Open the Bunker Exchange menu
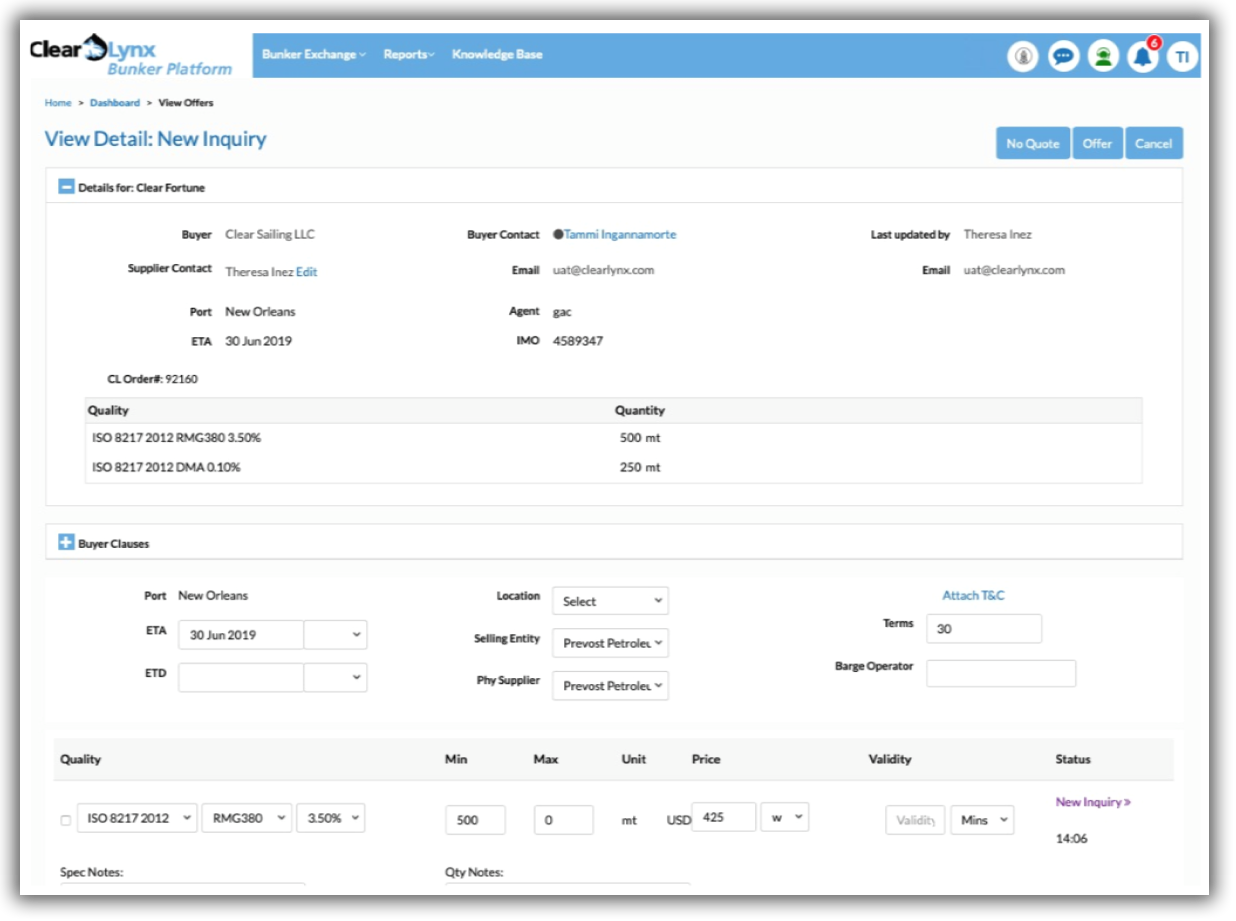Screen dimensions: 1236x921 click(314, 54)
